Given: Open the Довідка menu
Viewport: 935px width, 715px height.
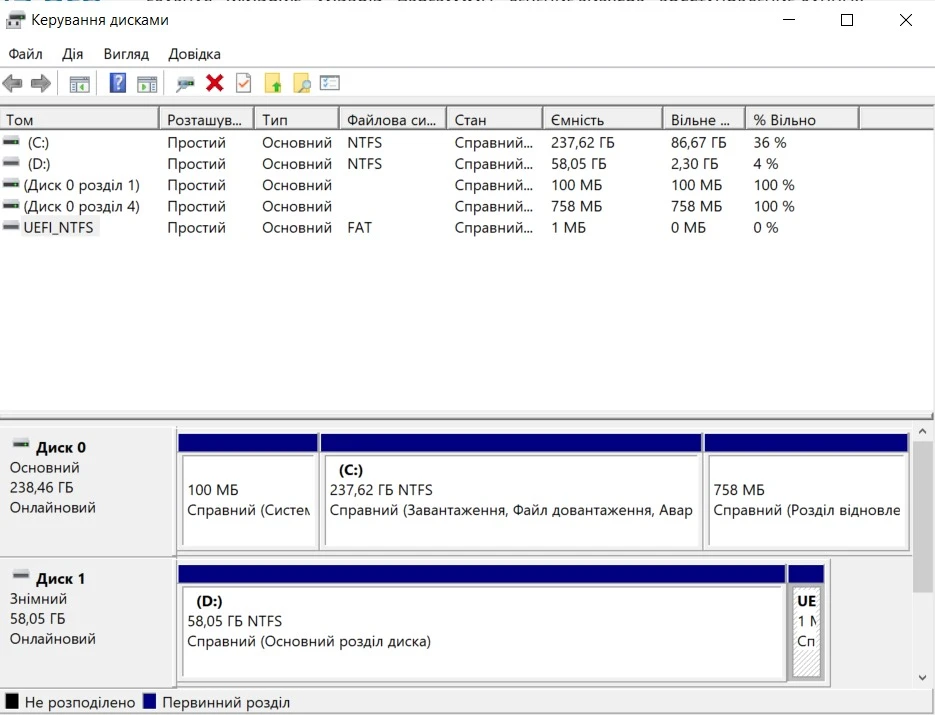Looking at the screenshot, I should (194, 54).
